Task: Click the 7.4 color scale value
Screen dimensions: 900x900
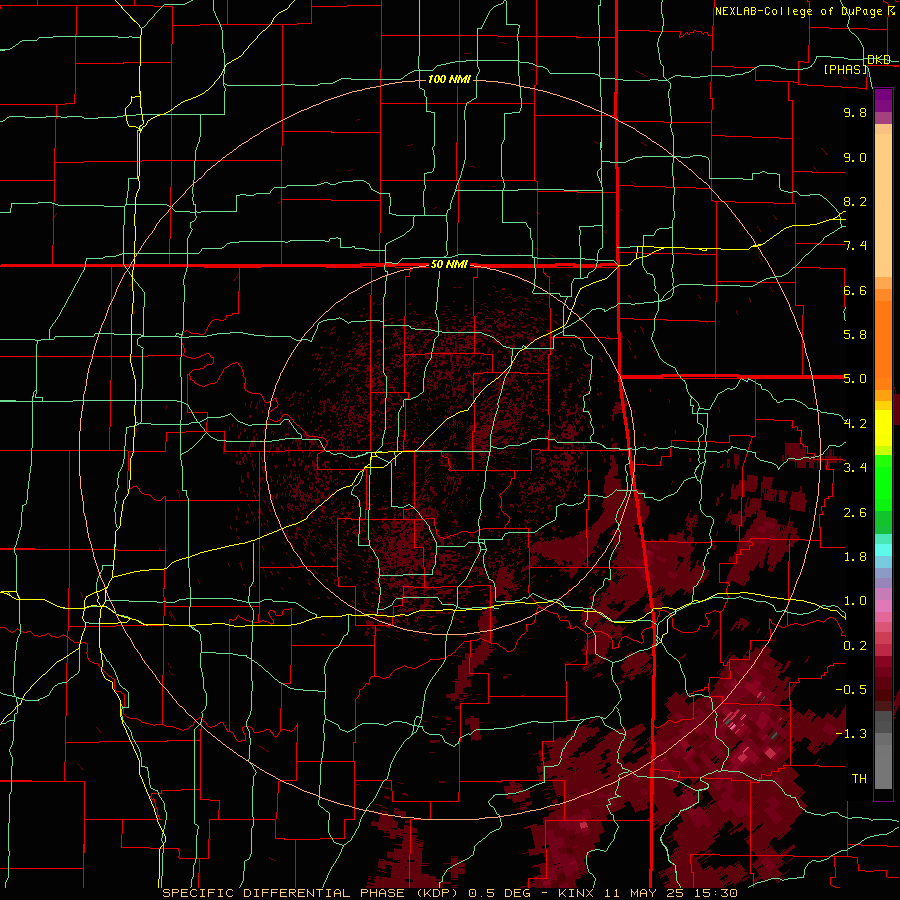Action: [x=855, y=246]
